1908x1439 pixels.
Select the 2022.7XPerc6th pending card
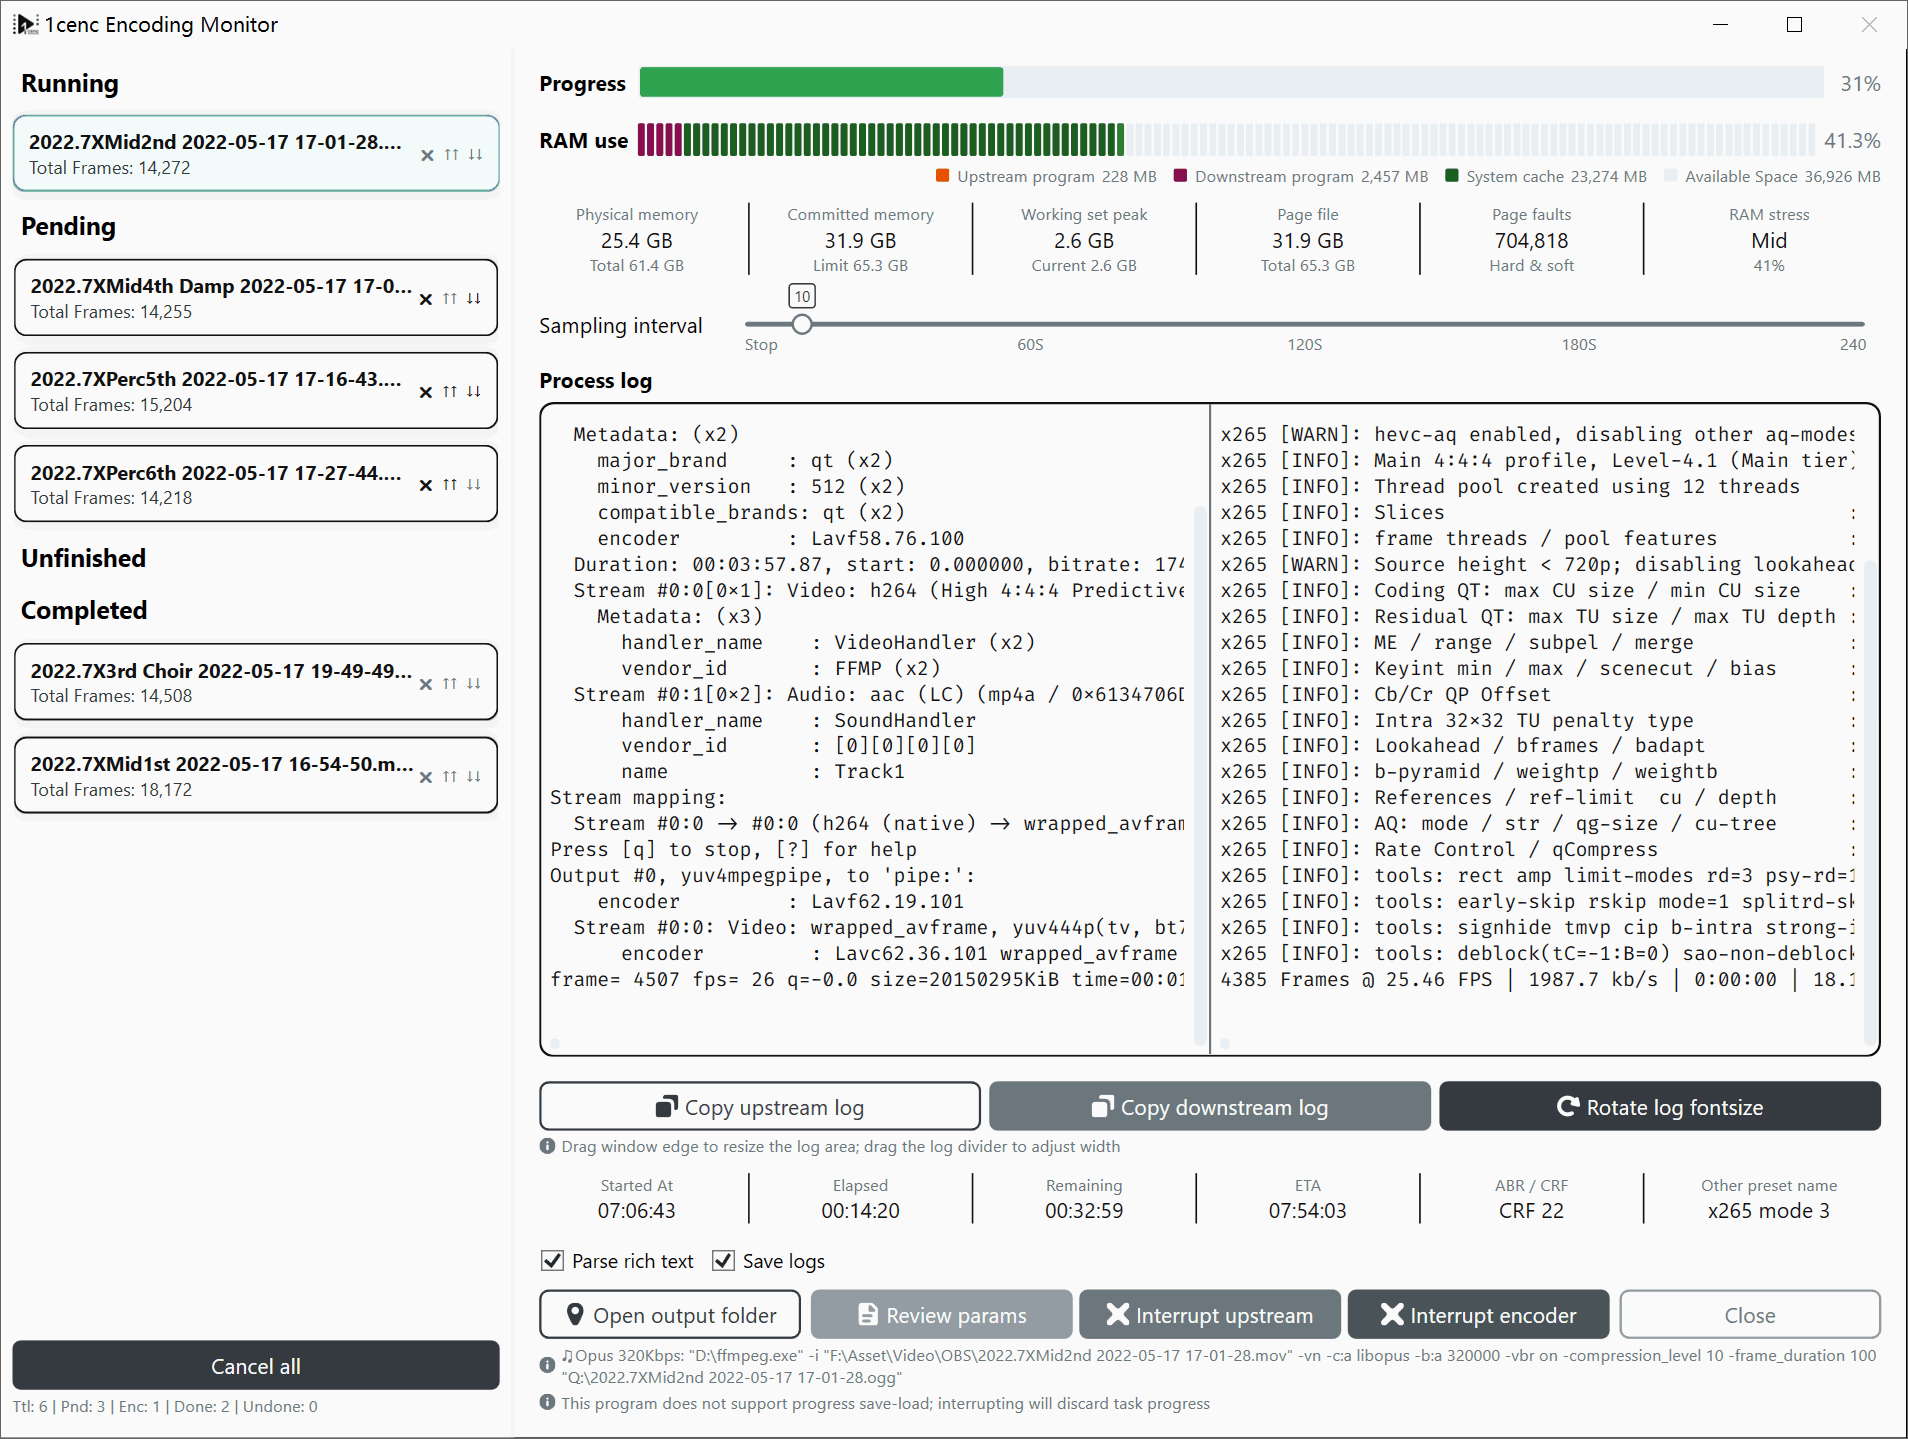tap(256, 483)
